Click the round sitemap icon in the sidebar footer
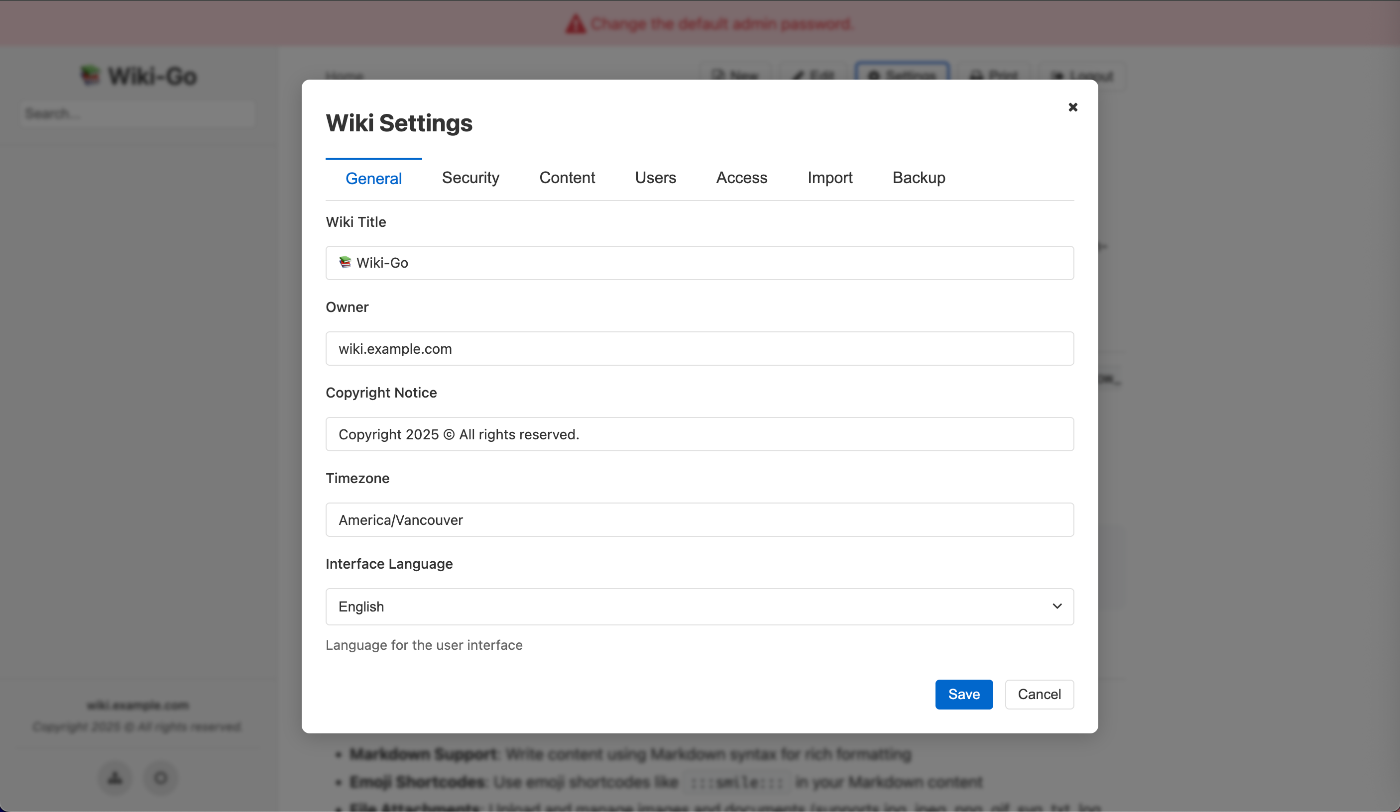 coord(115,778)
